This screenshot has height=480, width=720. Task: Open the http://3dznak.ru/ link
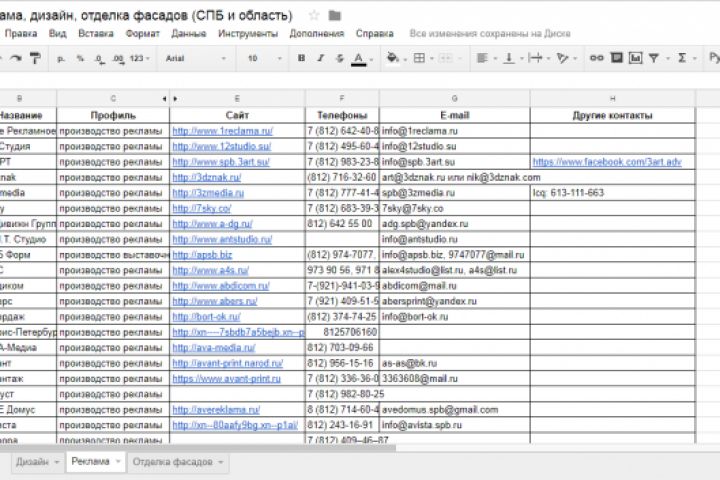point(206,177)
